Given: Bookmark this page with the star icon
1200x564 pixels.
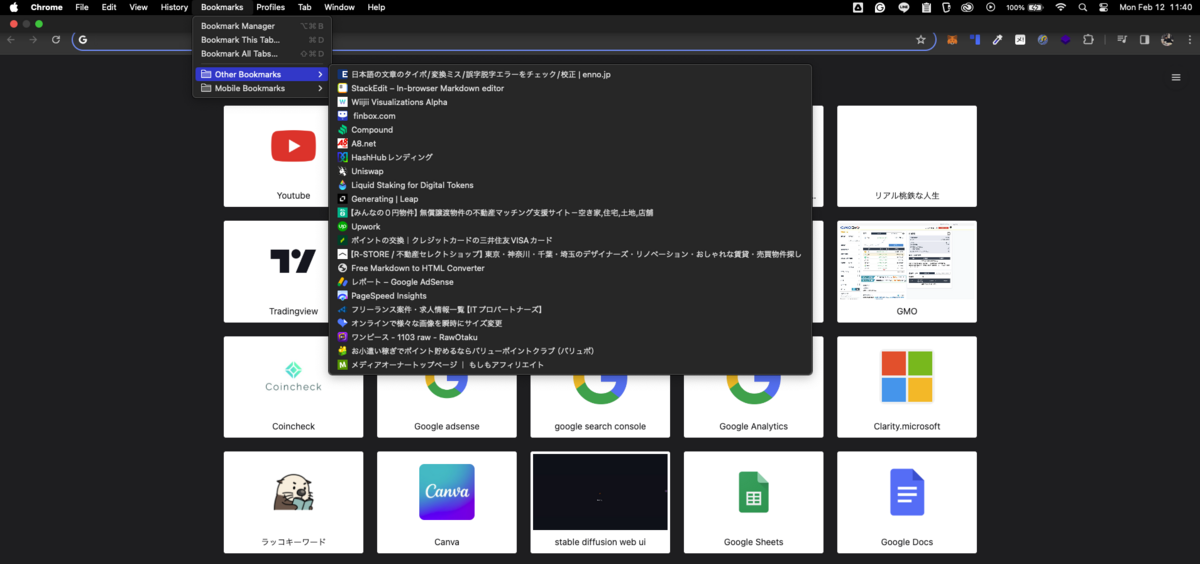Looking at the screenshot, I should point(920,40).
